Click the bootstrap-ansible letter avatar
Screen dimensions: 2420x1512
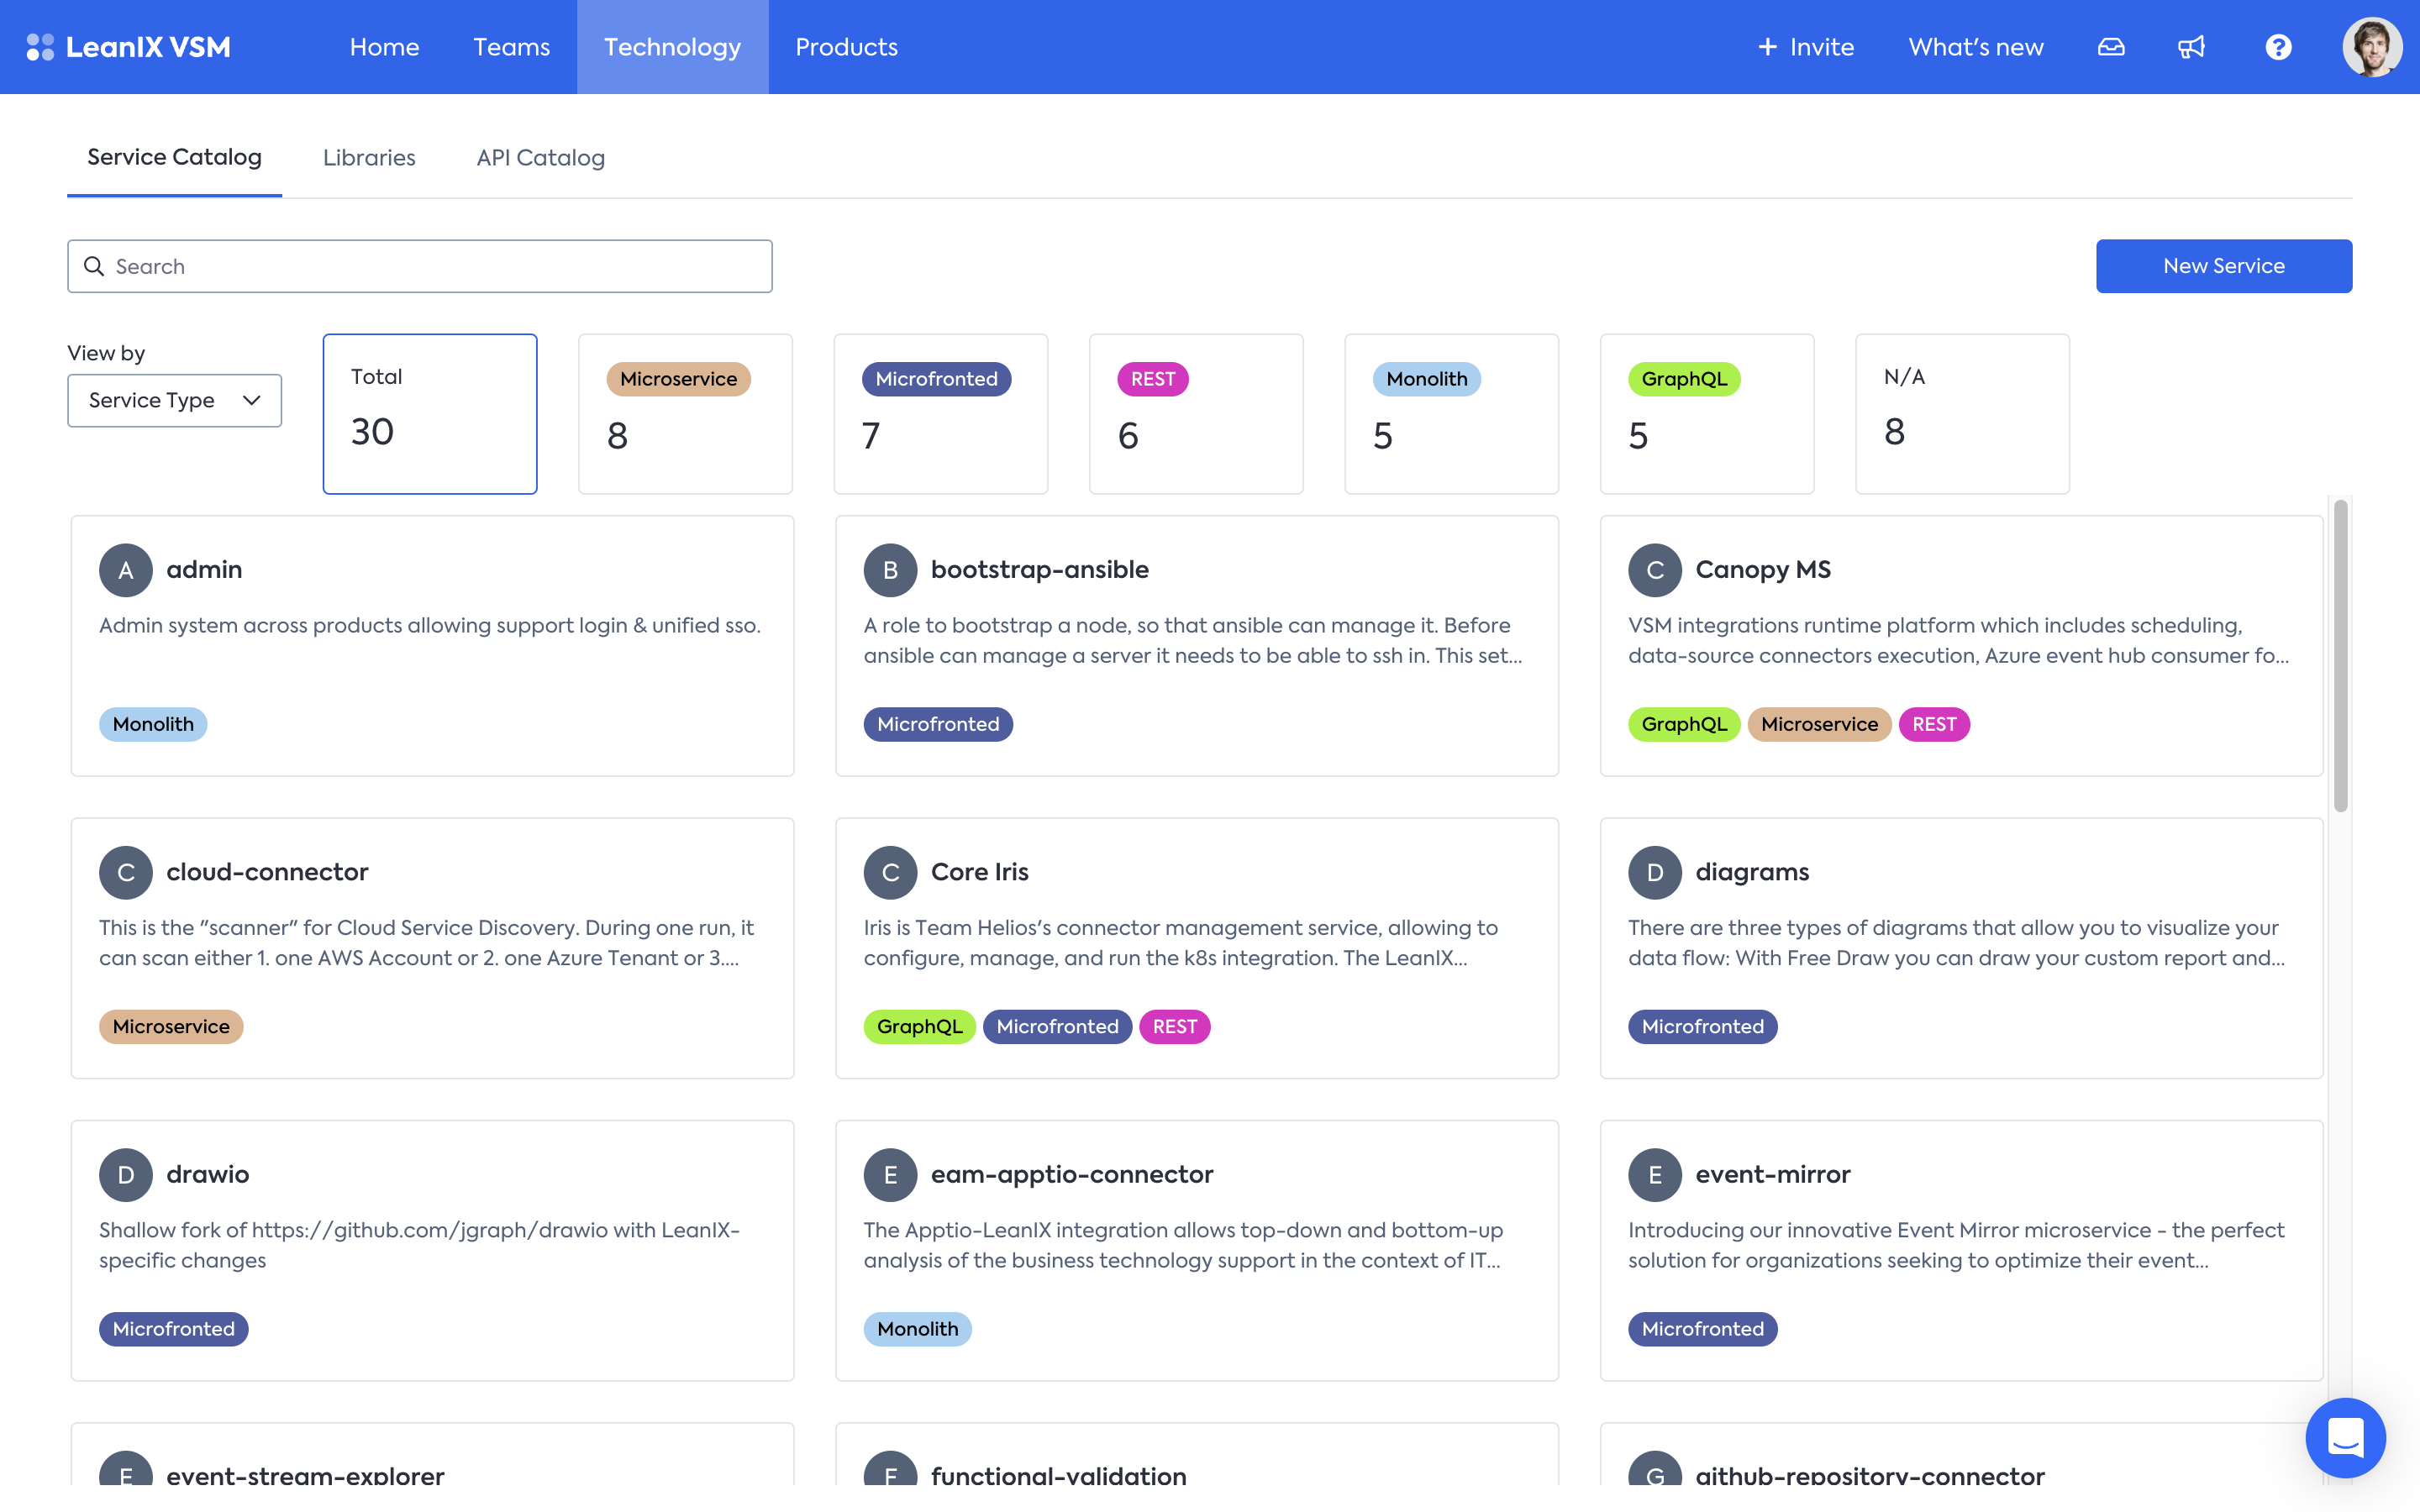click(890, 570)
